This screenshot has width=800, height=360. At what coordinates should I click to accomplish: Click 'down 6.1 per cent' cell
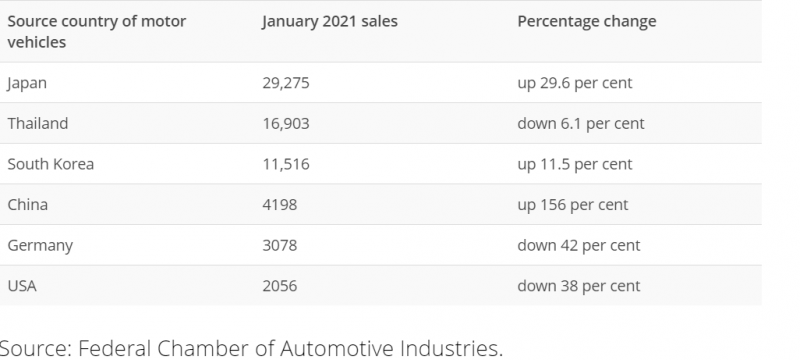click(x=581, y=124)
